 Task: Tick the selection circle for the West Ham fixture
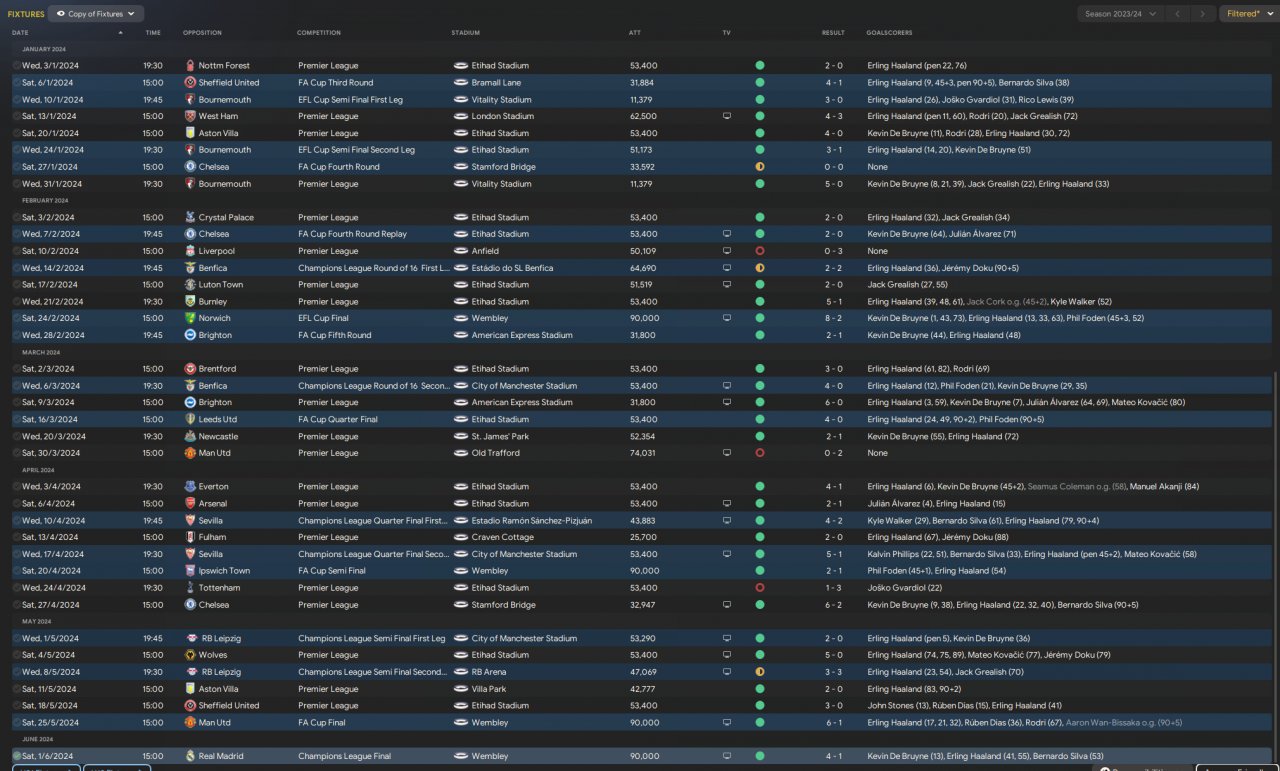pos(17,116)
